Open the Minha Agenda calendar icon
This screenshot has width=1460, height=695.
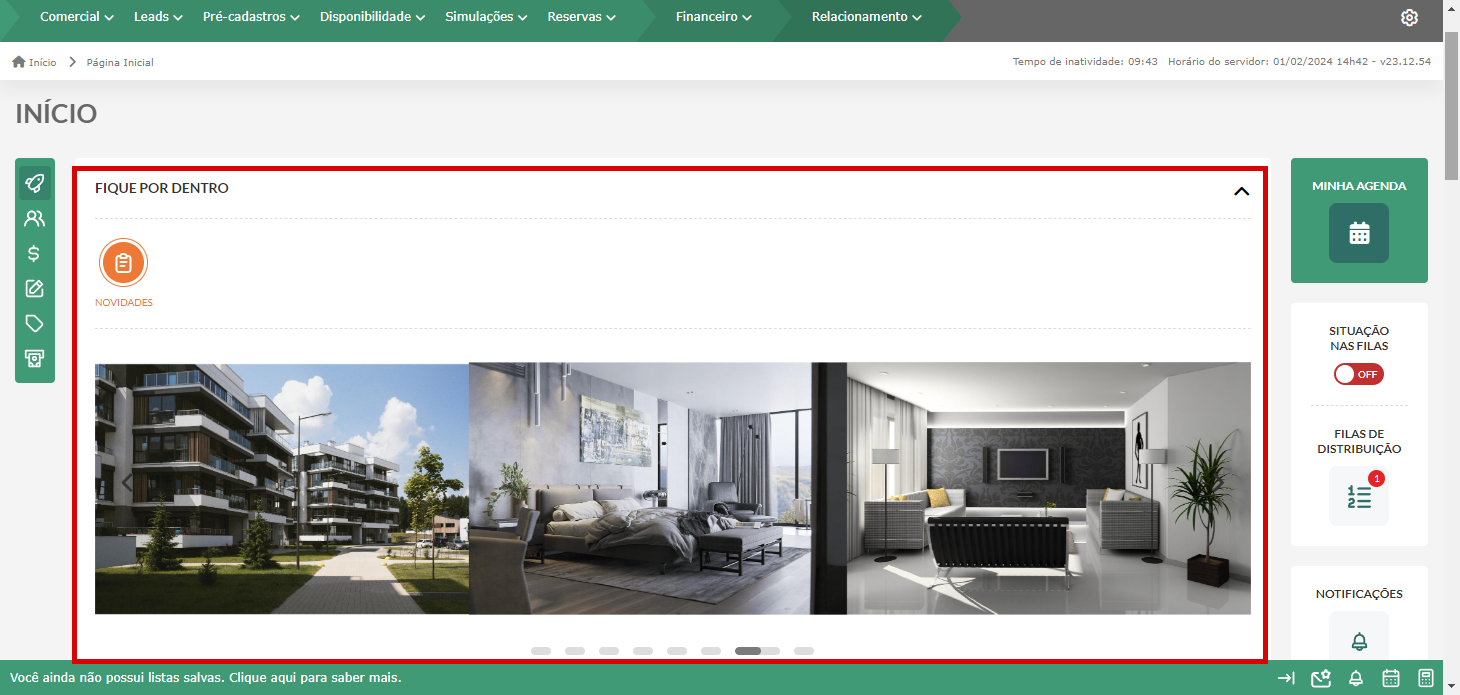(1359, 233)
